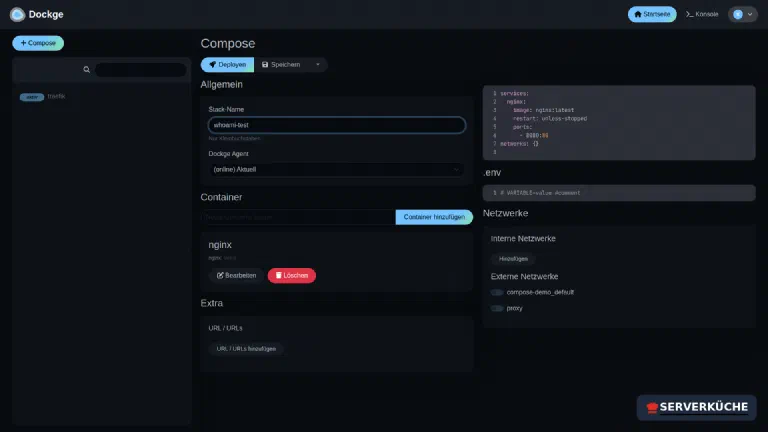
Task: Open the user profile dropdown
Action: 743,14
